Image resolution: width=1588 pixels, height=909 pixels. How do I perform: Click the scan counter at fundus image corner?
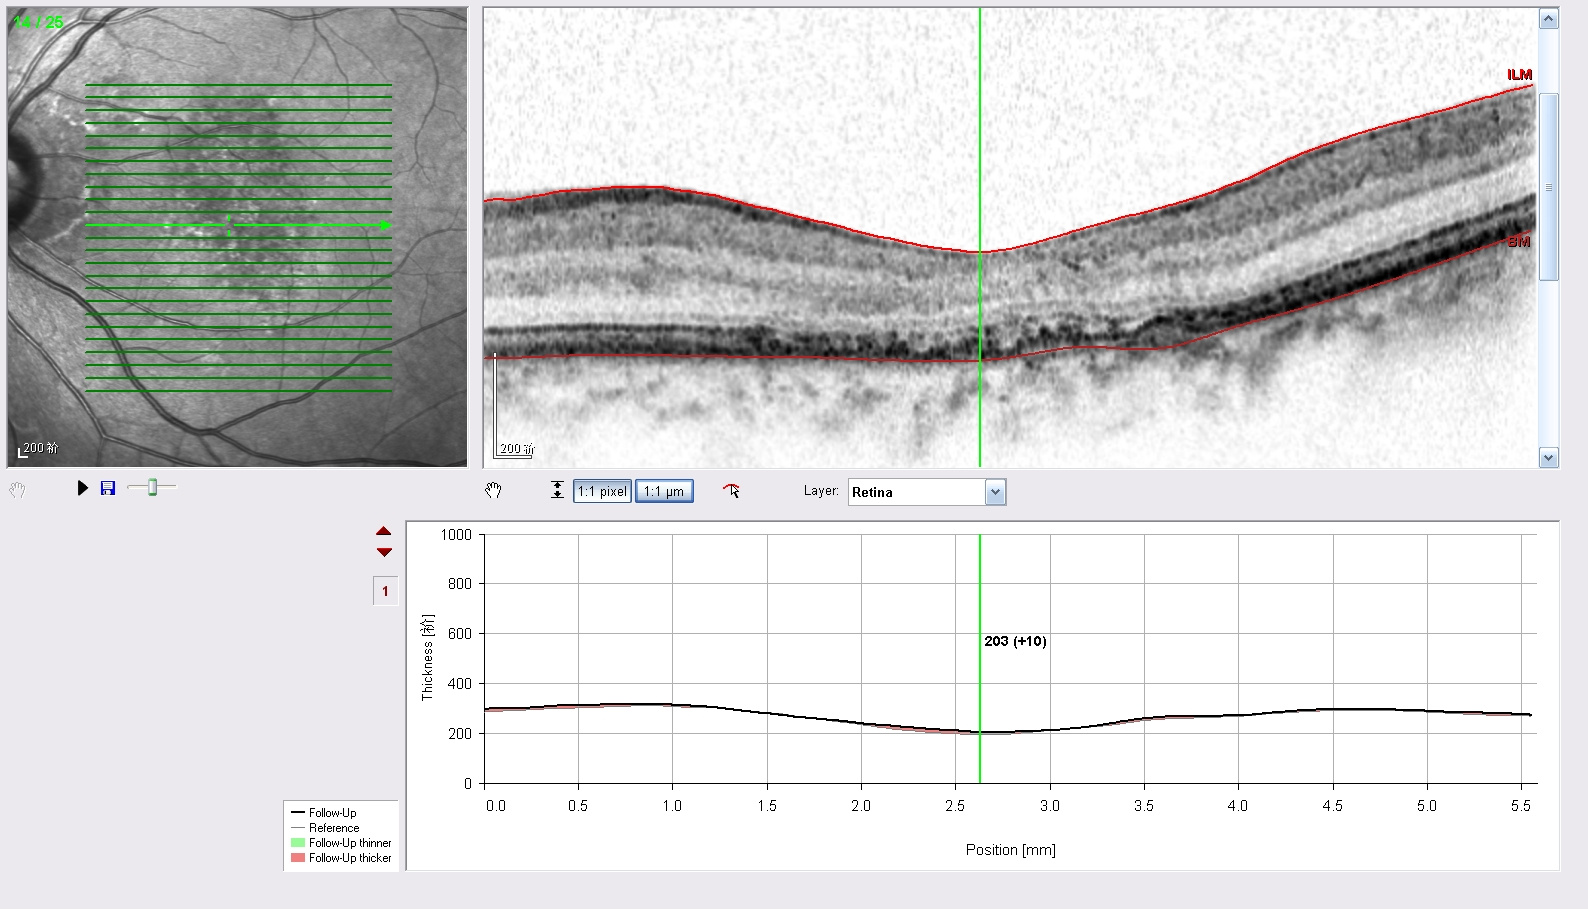38,22
